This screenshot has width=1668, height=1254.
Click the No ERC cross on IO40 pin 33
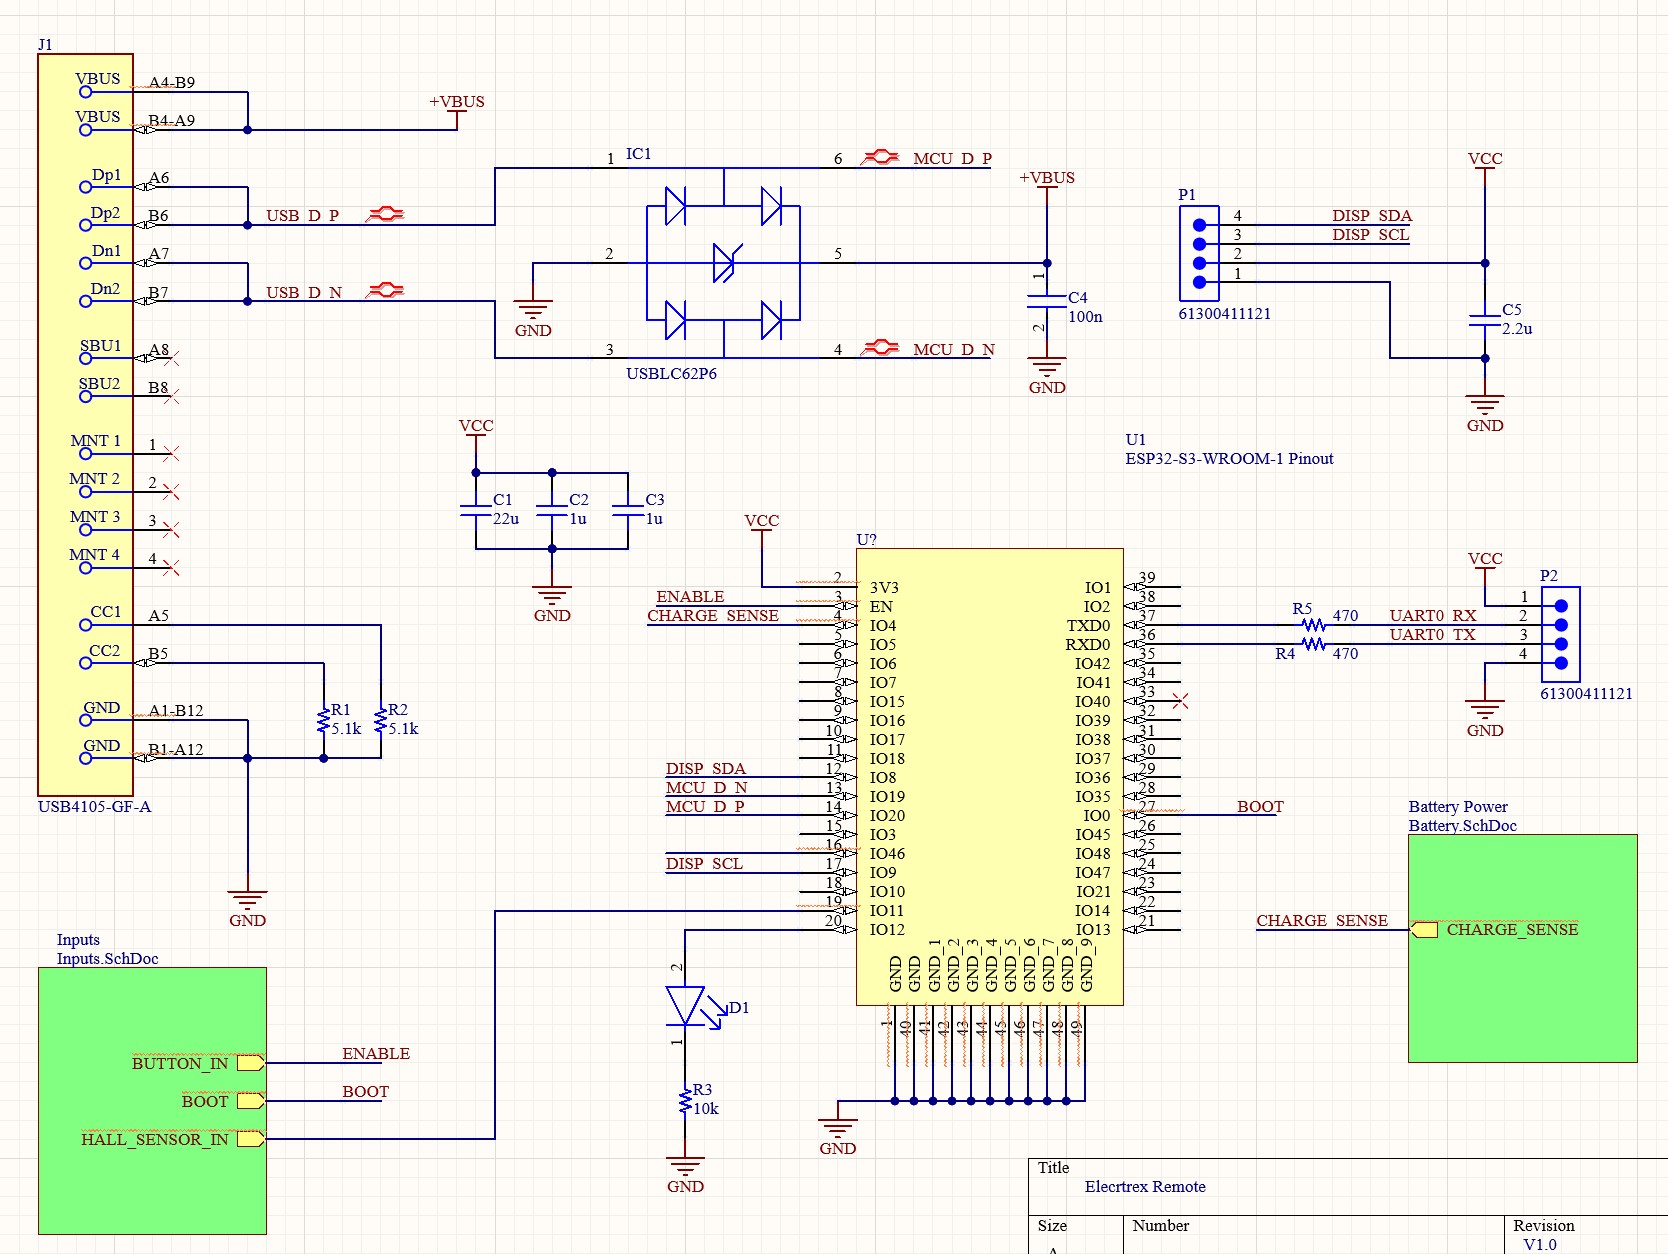click(x=1180, y=701)
